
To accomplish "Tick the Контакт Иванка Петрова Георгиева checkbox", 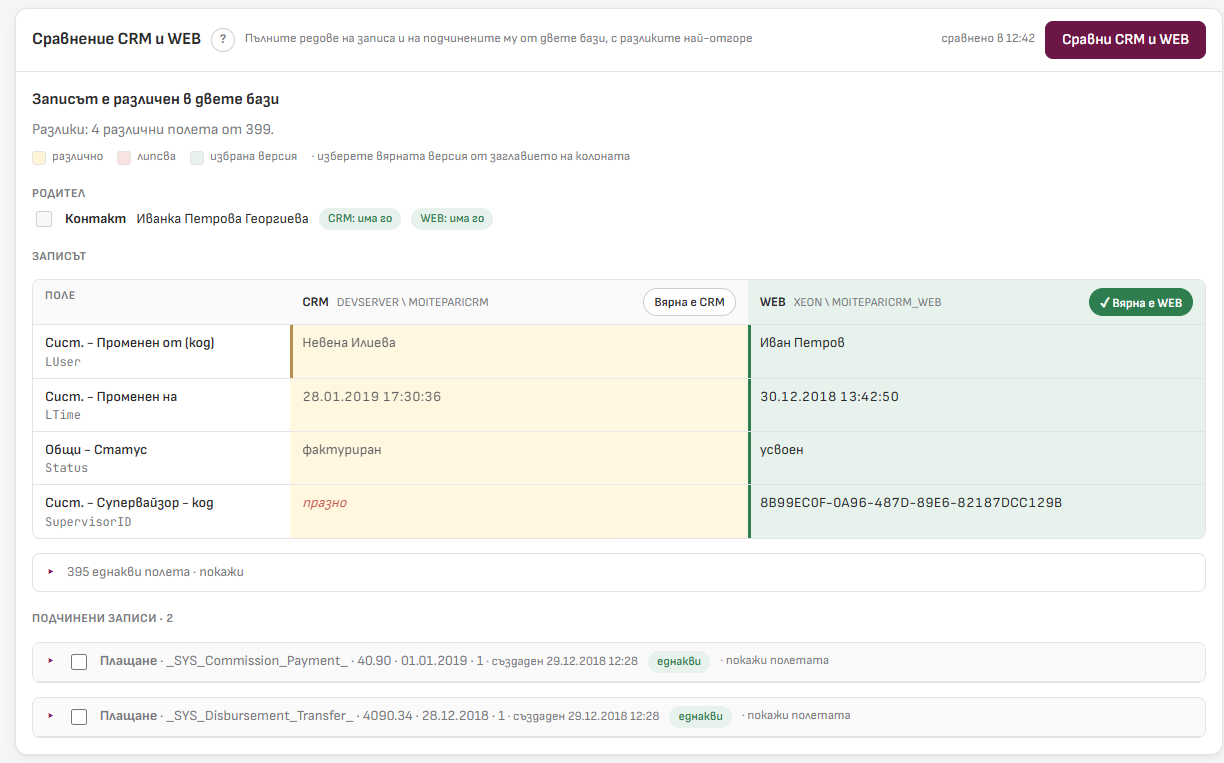I will pos(44,219).
